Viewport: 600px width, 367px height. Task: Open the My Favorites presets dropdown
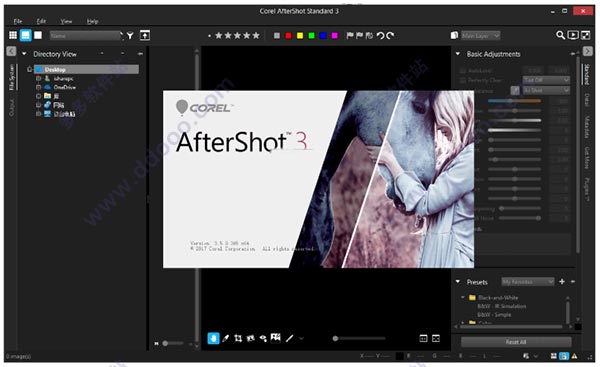pyautogui.click(x=528, y=282)
